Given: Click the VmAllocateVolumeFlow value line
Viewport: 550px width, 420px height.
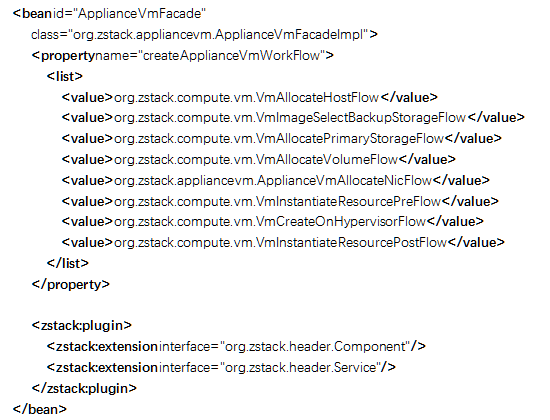Looking at the screenshot, I should pyautogui.click(x=259, y=160).
